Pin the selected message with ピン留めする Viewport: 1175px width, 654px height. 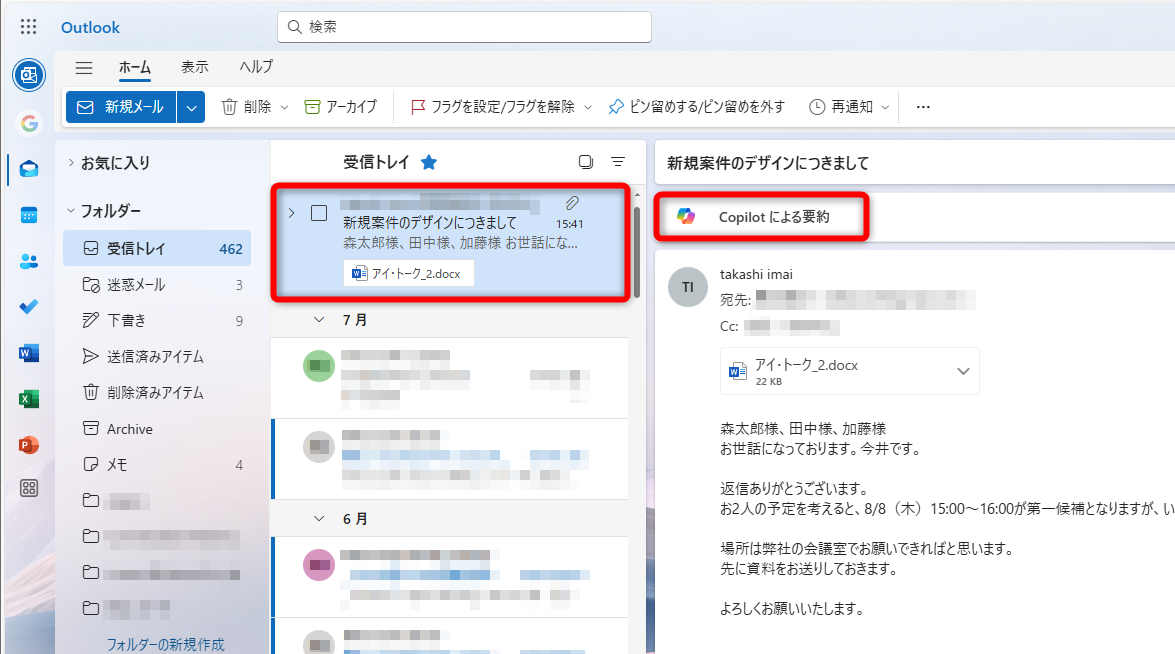pyautogui.click(x=698, y=106)
